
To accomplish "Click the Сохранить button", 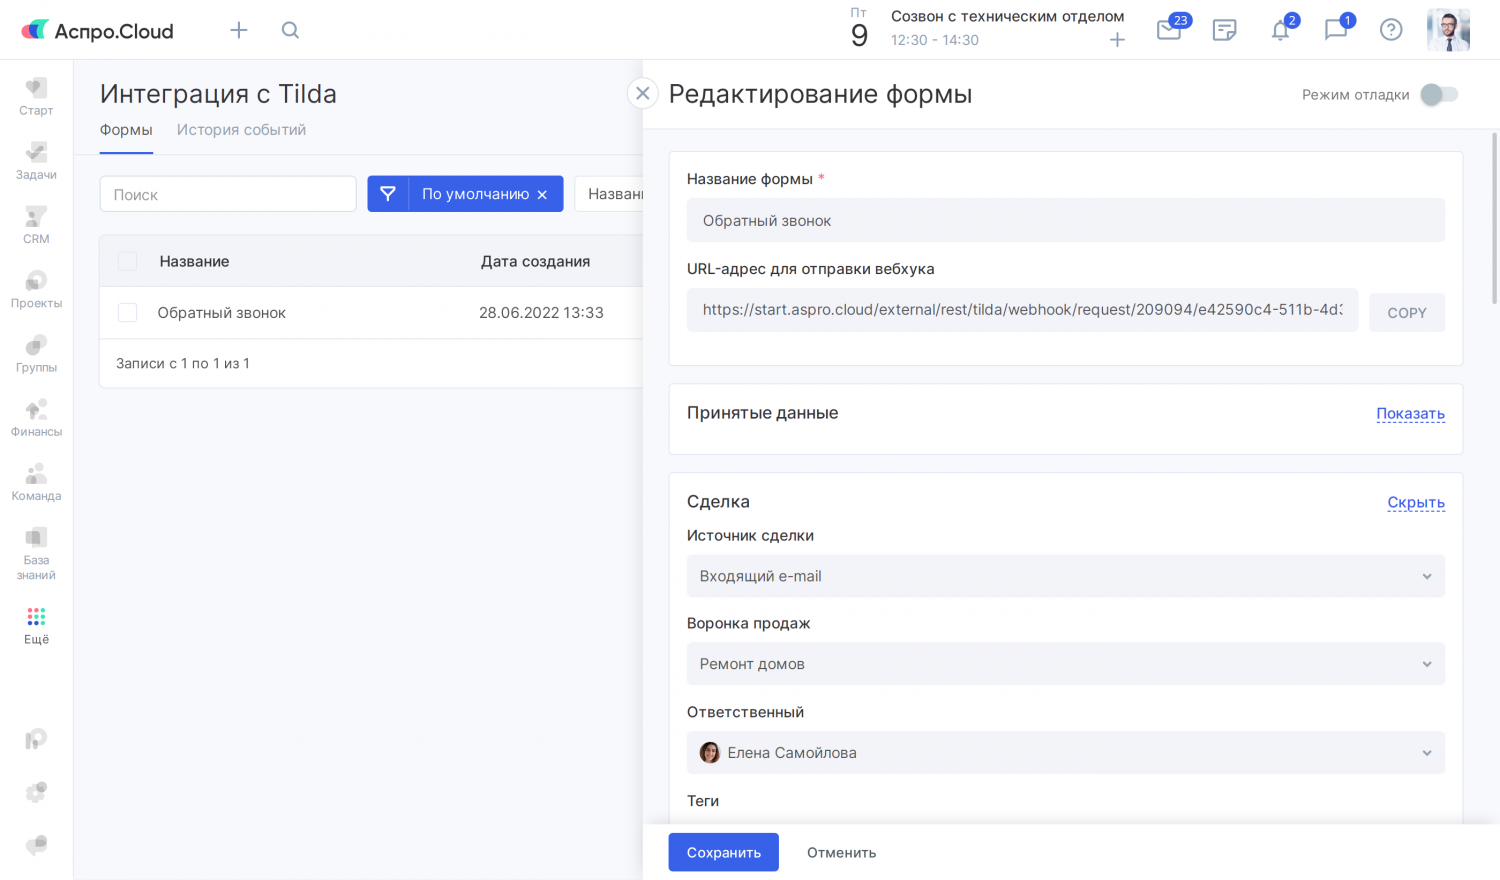I will 723,852.
